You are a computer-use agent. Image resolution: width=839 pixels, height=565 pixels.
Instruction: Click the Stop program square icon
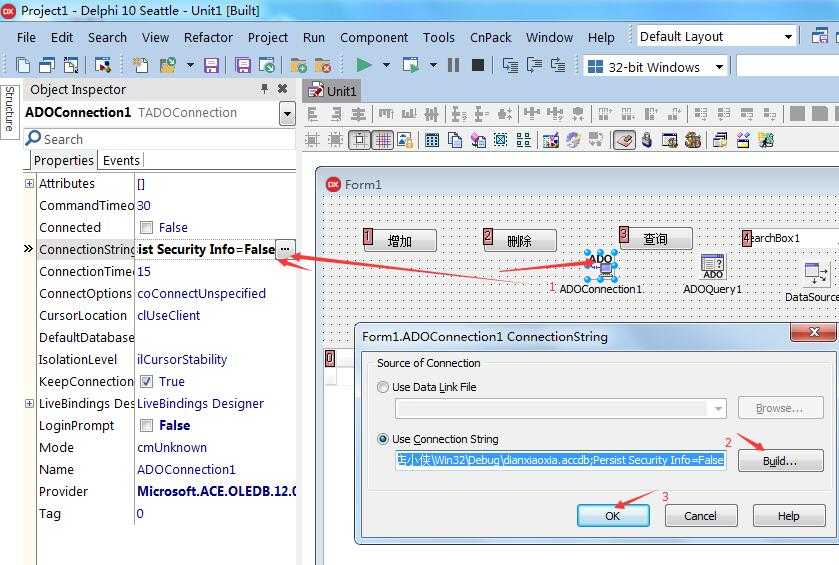pyautogui.click(x=478, y=65)
